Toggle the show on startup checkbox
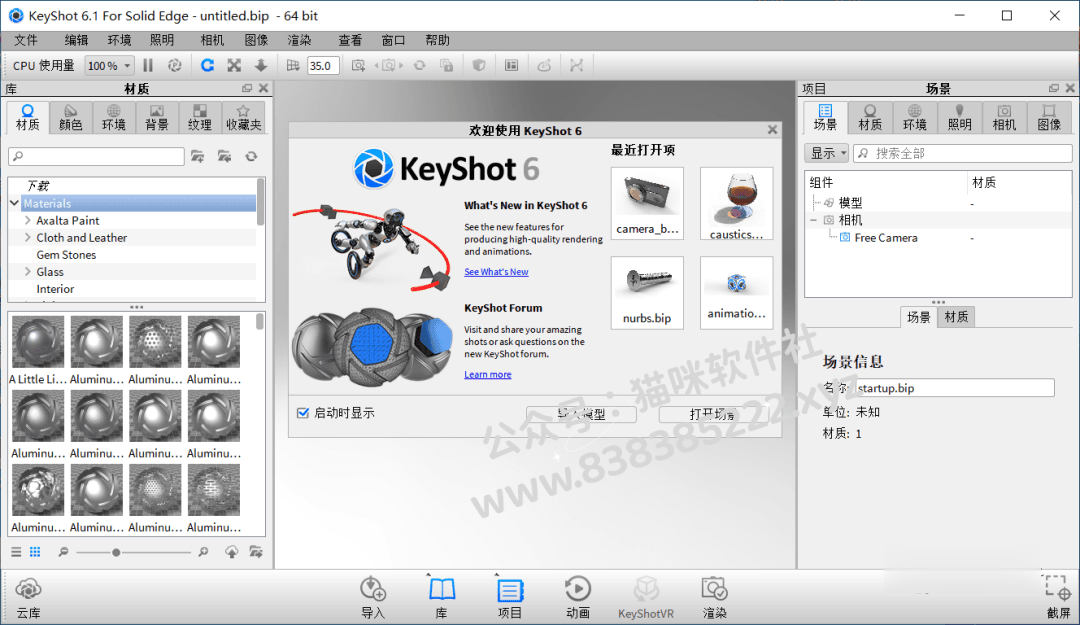The height and width of the screenshot is (625, 1080). (302, 413)
